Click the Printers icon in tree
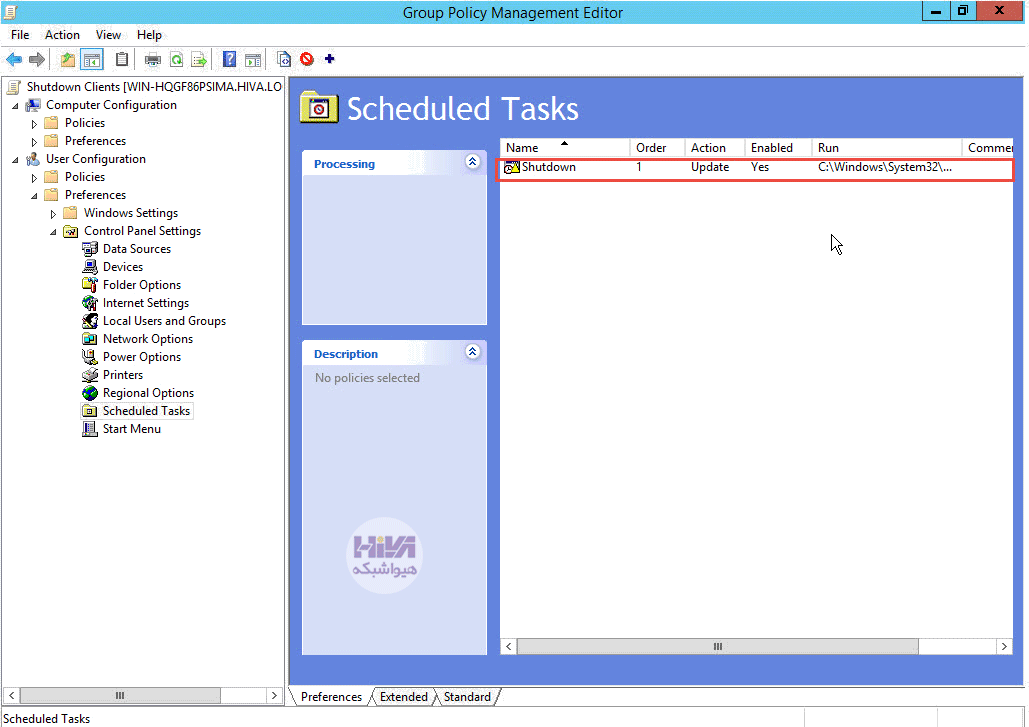Image resolution: width=1029 pixels, height=727 pixels. 90,375
